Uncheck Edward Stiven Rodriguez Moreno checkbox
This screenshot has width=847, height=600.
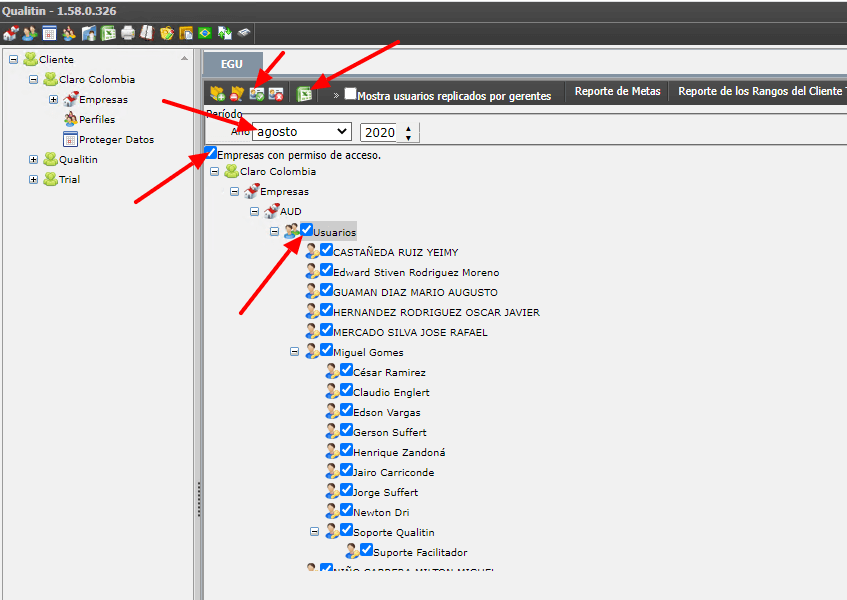click(326, 269)
